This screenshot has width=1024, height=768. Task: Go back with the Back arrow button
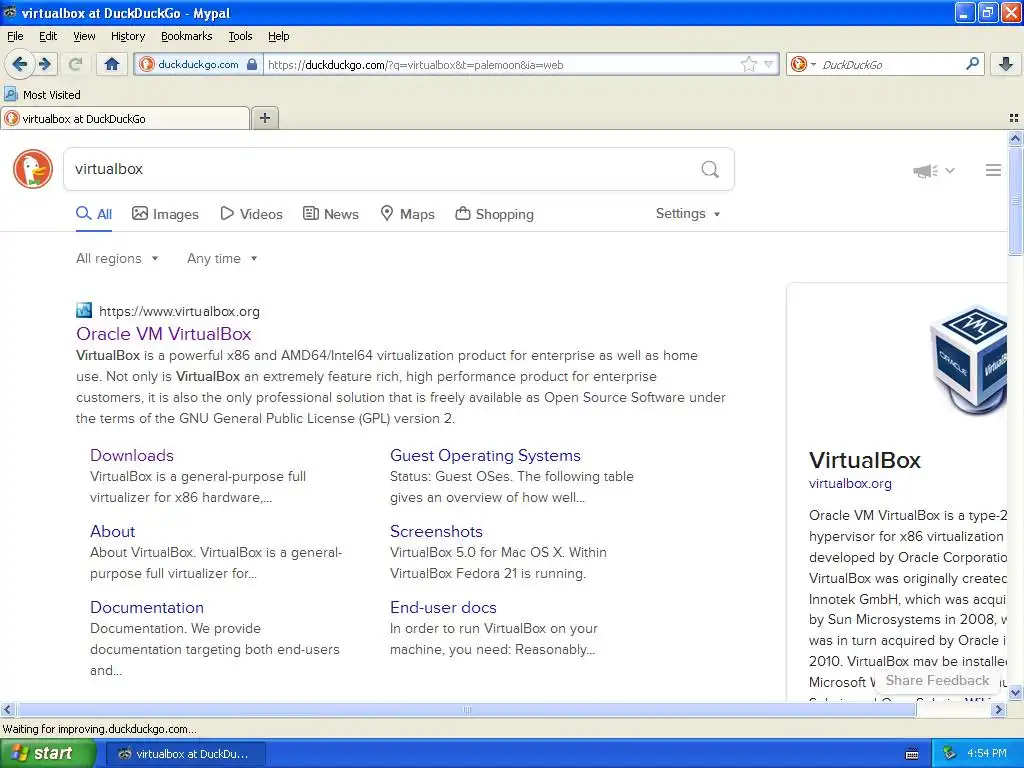coord(19,64)
